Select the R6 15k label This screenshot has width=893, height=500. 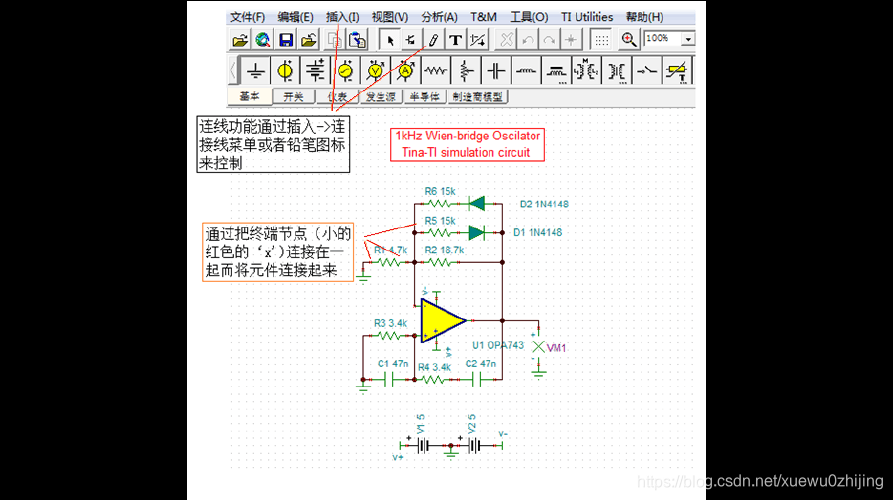(x=440, y=191)
